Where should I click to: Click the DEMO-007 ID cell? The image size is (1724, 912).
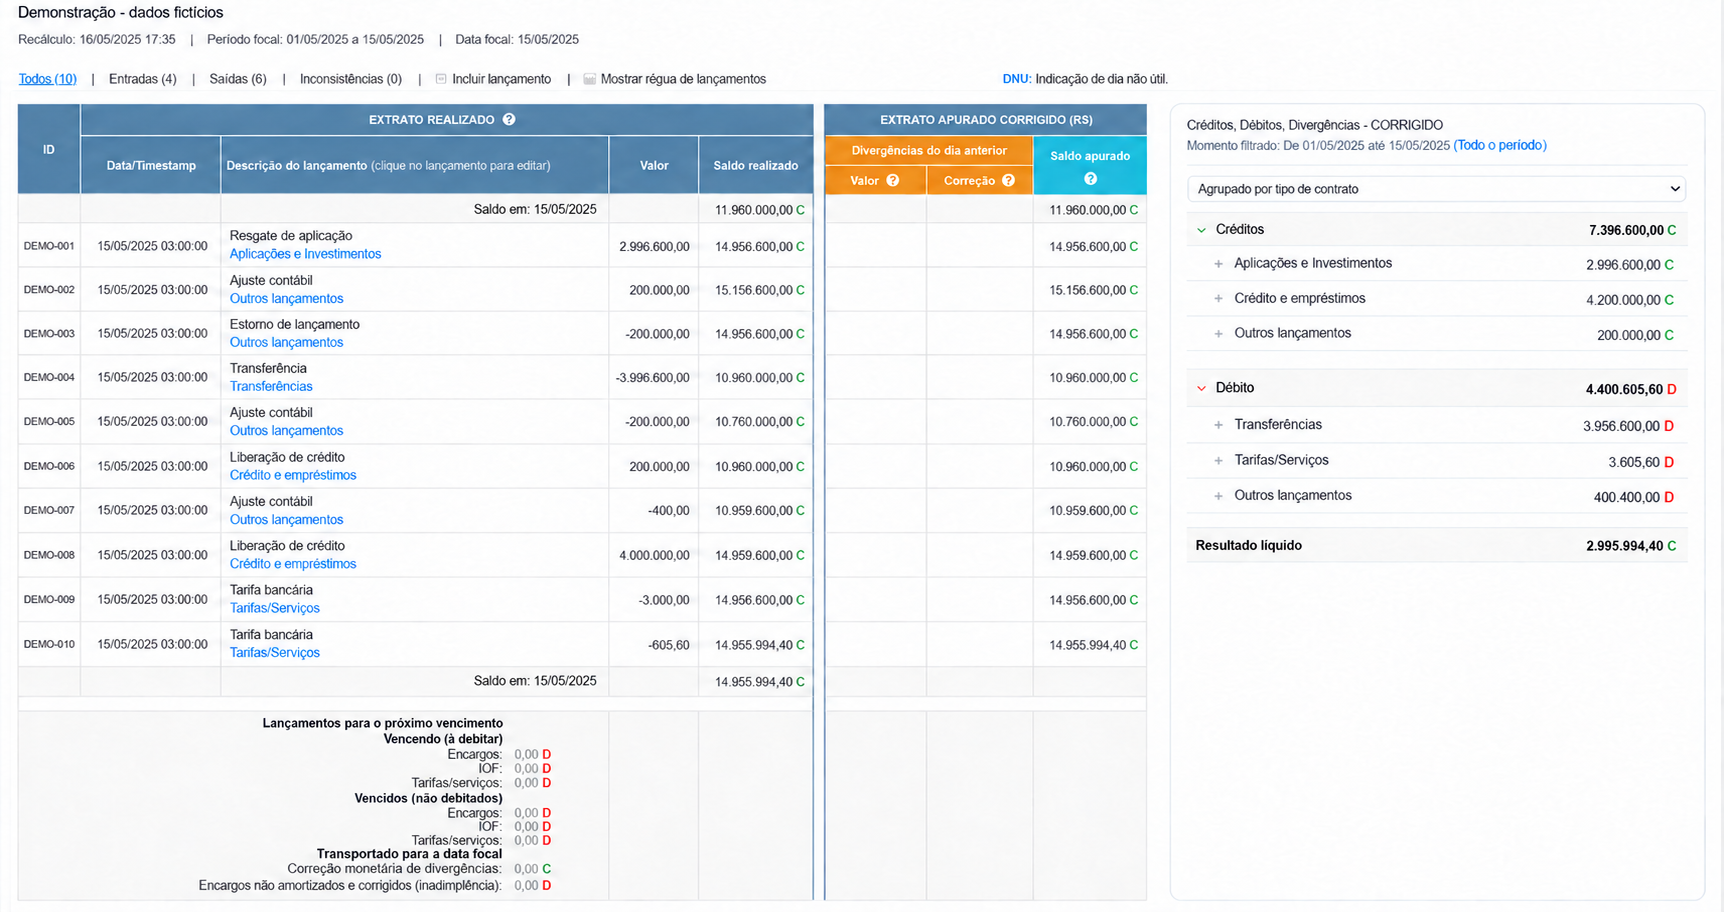[x=49, y=510]
